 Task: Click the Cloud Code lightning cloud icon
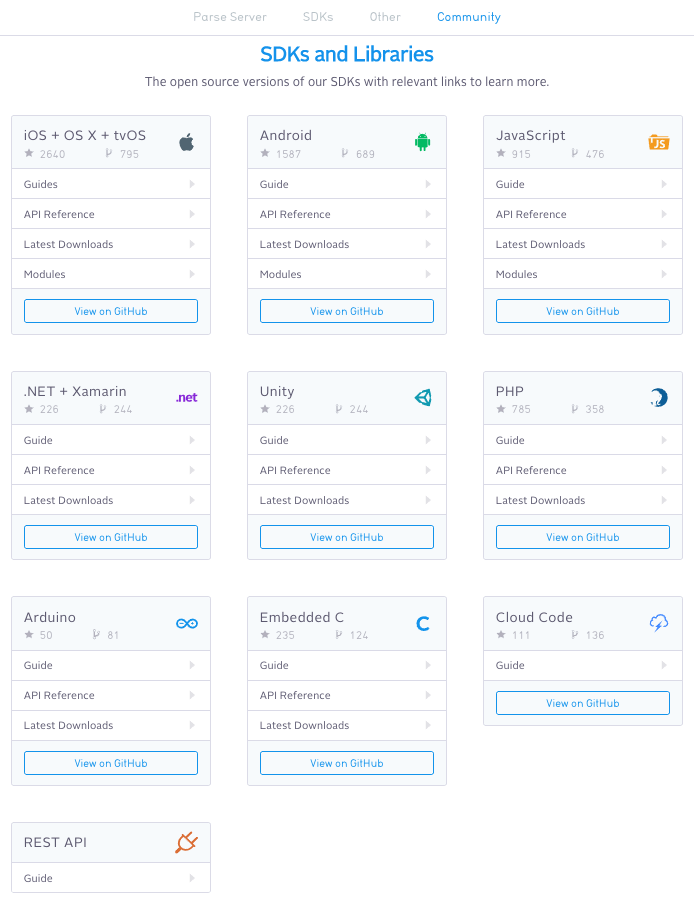659,623
